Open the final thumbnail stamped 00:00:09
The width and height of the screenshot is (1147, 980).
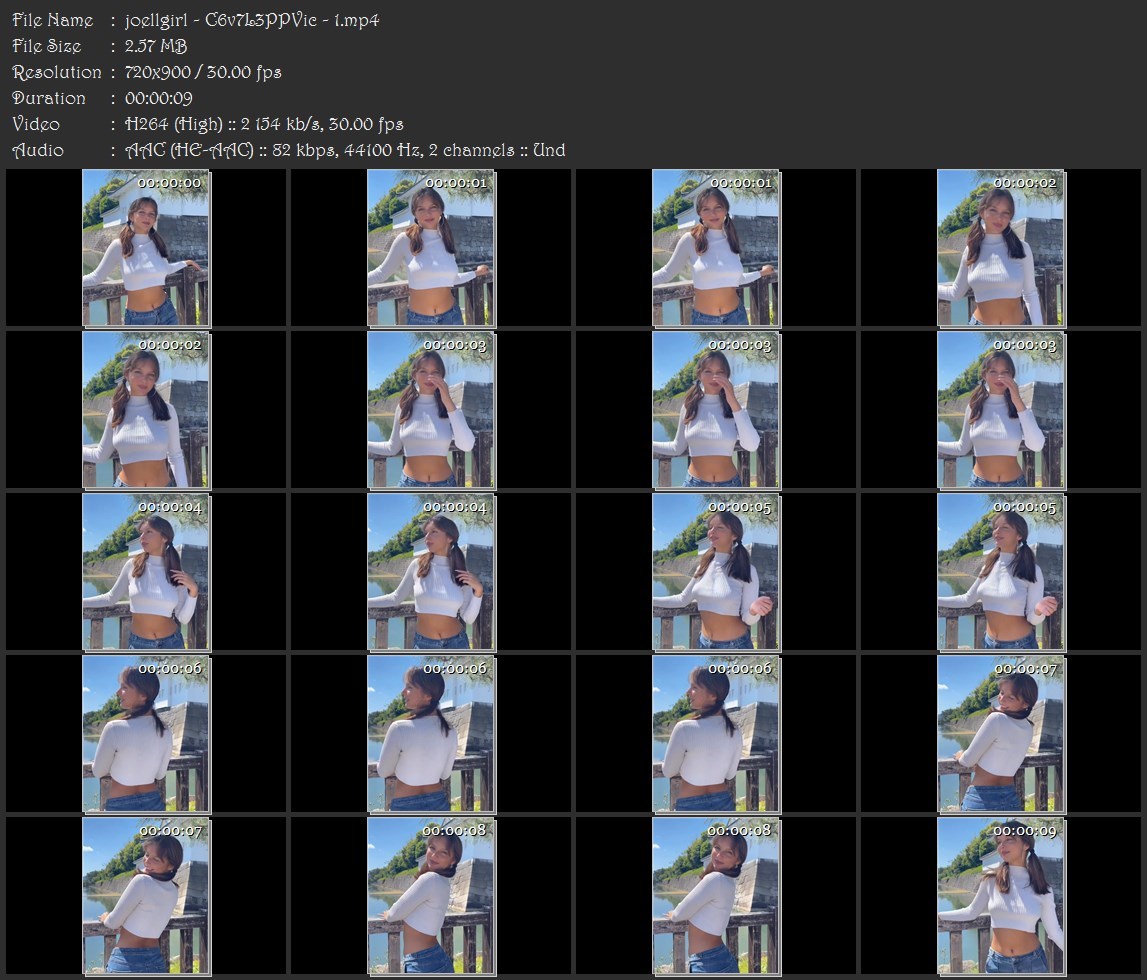(x=1001, y=896)
